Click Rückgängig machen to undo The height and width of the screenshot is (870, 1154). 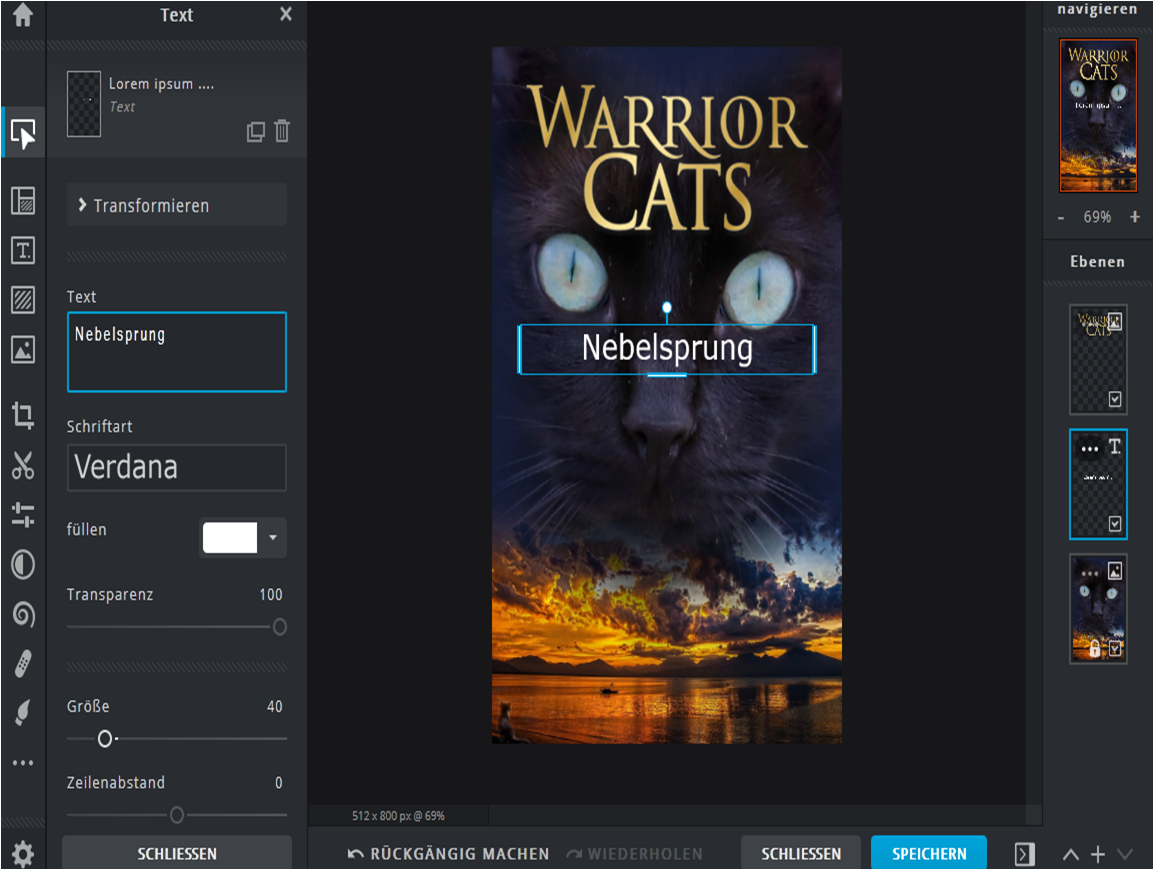(x=448, y=854)
